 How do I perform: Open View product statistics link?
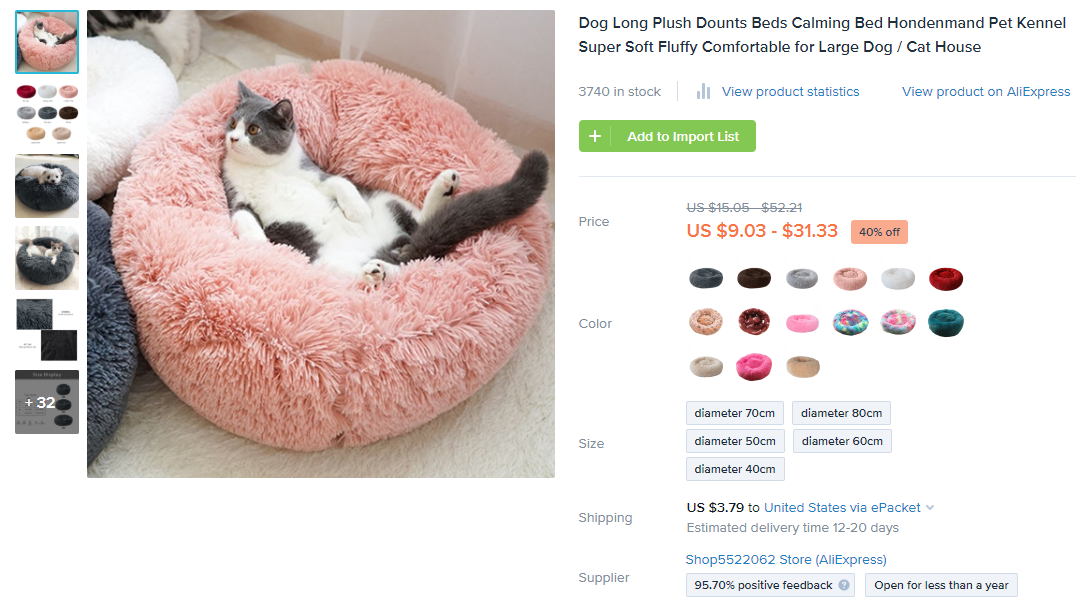pyautogui.click(x=790, y=91)
